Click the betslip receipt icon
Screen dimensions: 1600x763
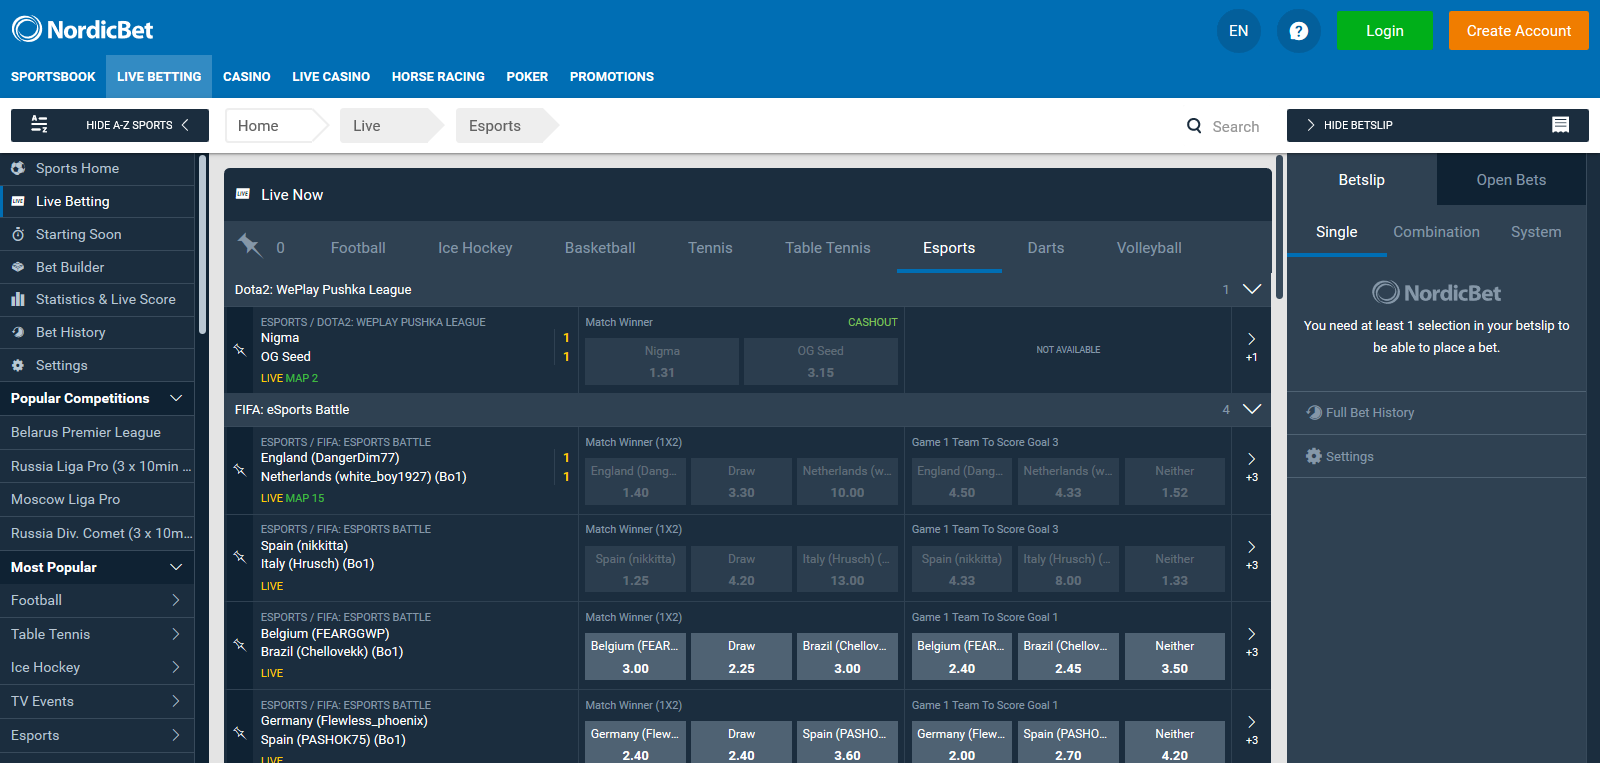click(1560, 125)
